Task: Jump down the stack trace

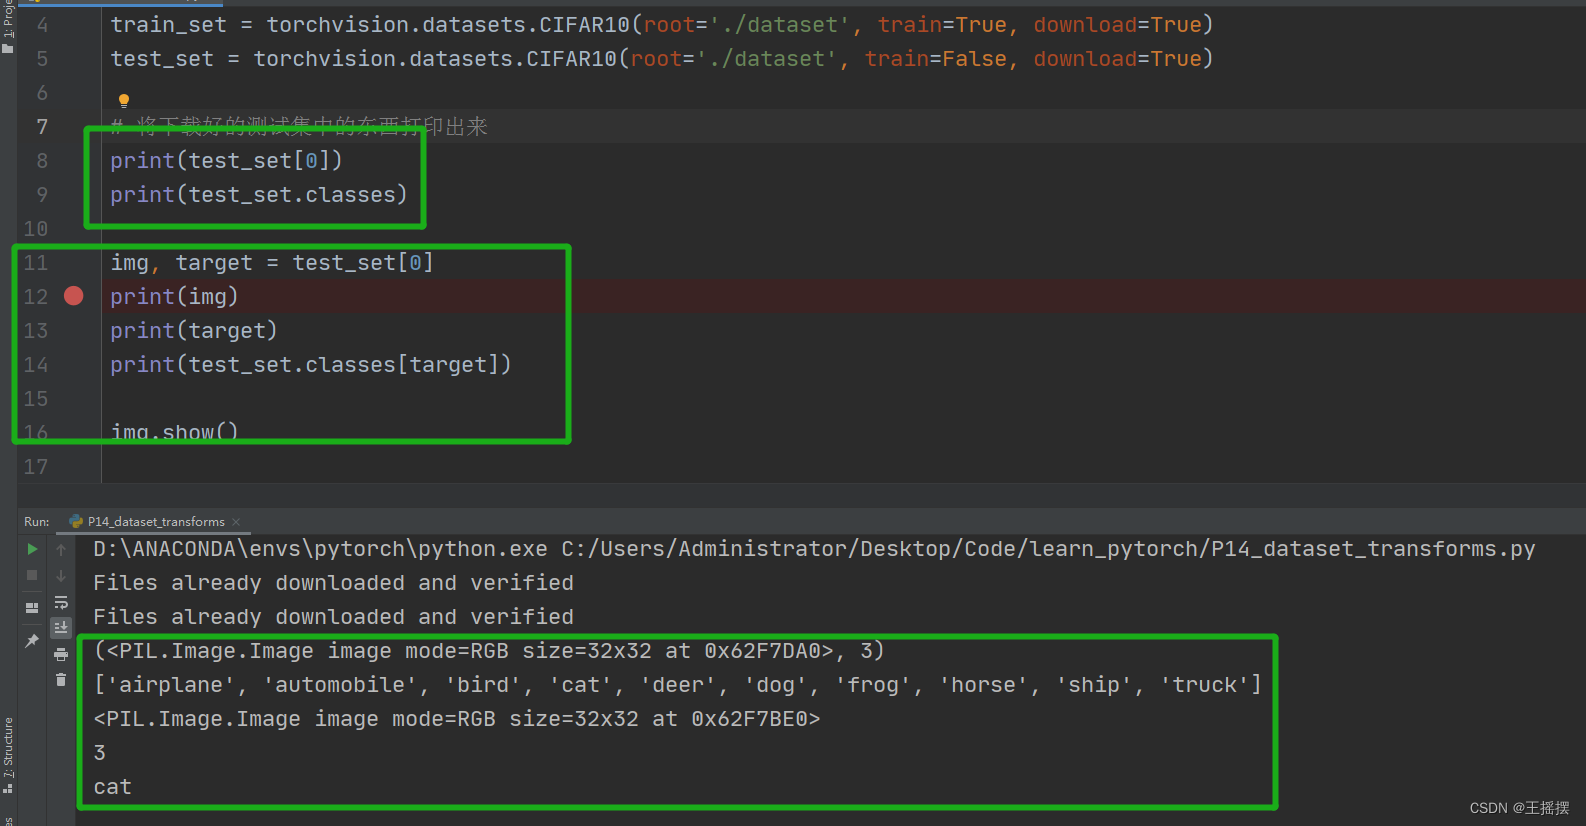Action: [x=61, y=575]
